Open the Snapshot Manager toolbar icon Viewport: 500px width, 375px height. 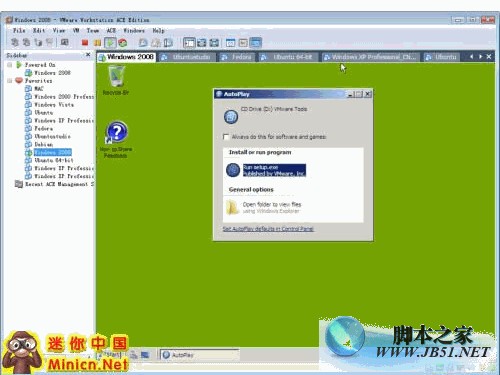(168, 43)
